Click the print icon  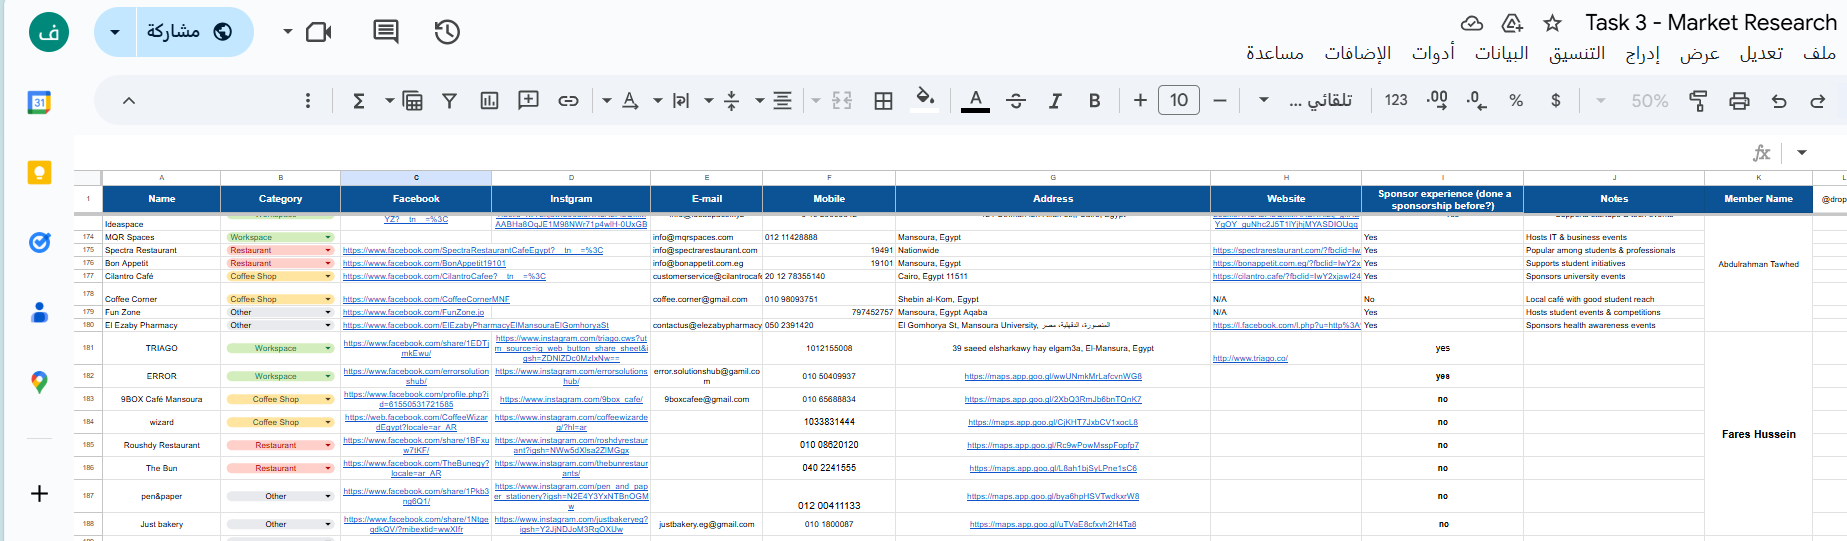point(1739,100)
